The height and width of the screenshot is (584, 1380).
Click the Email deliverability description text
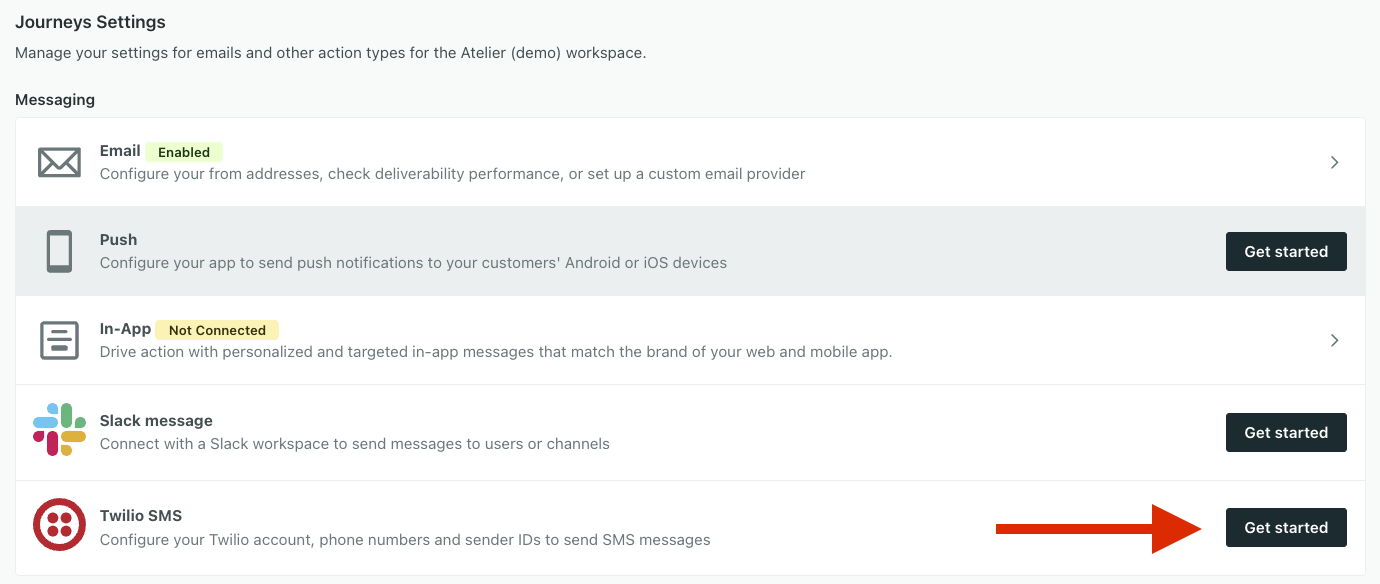tap(452, 174)
